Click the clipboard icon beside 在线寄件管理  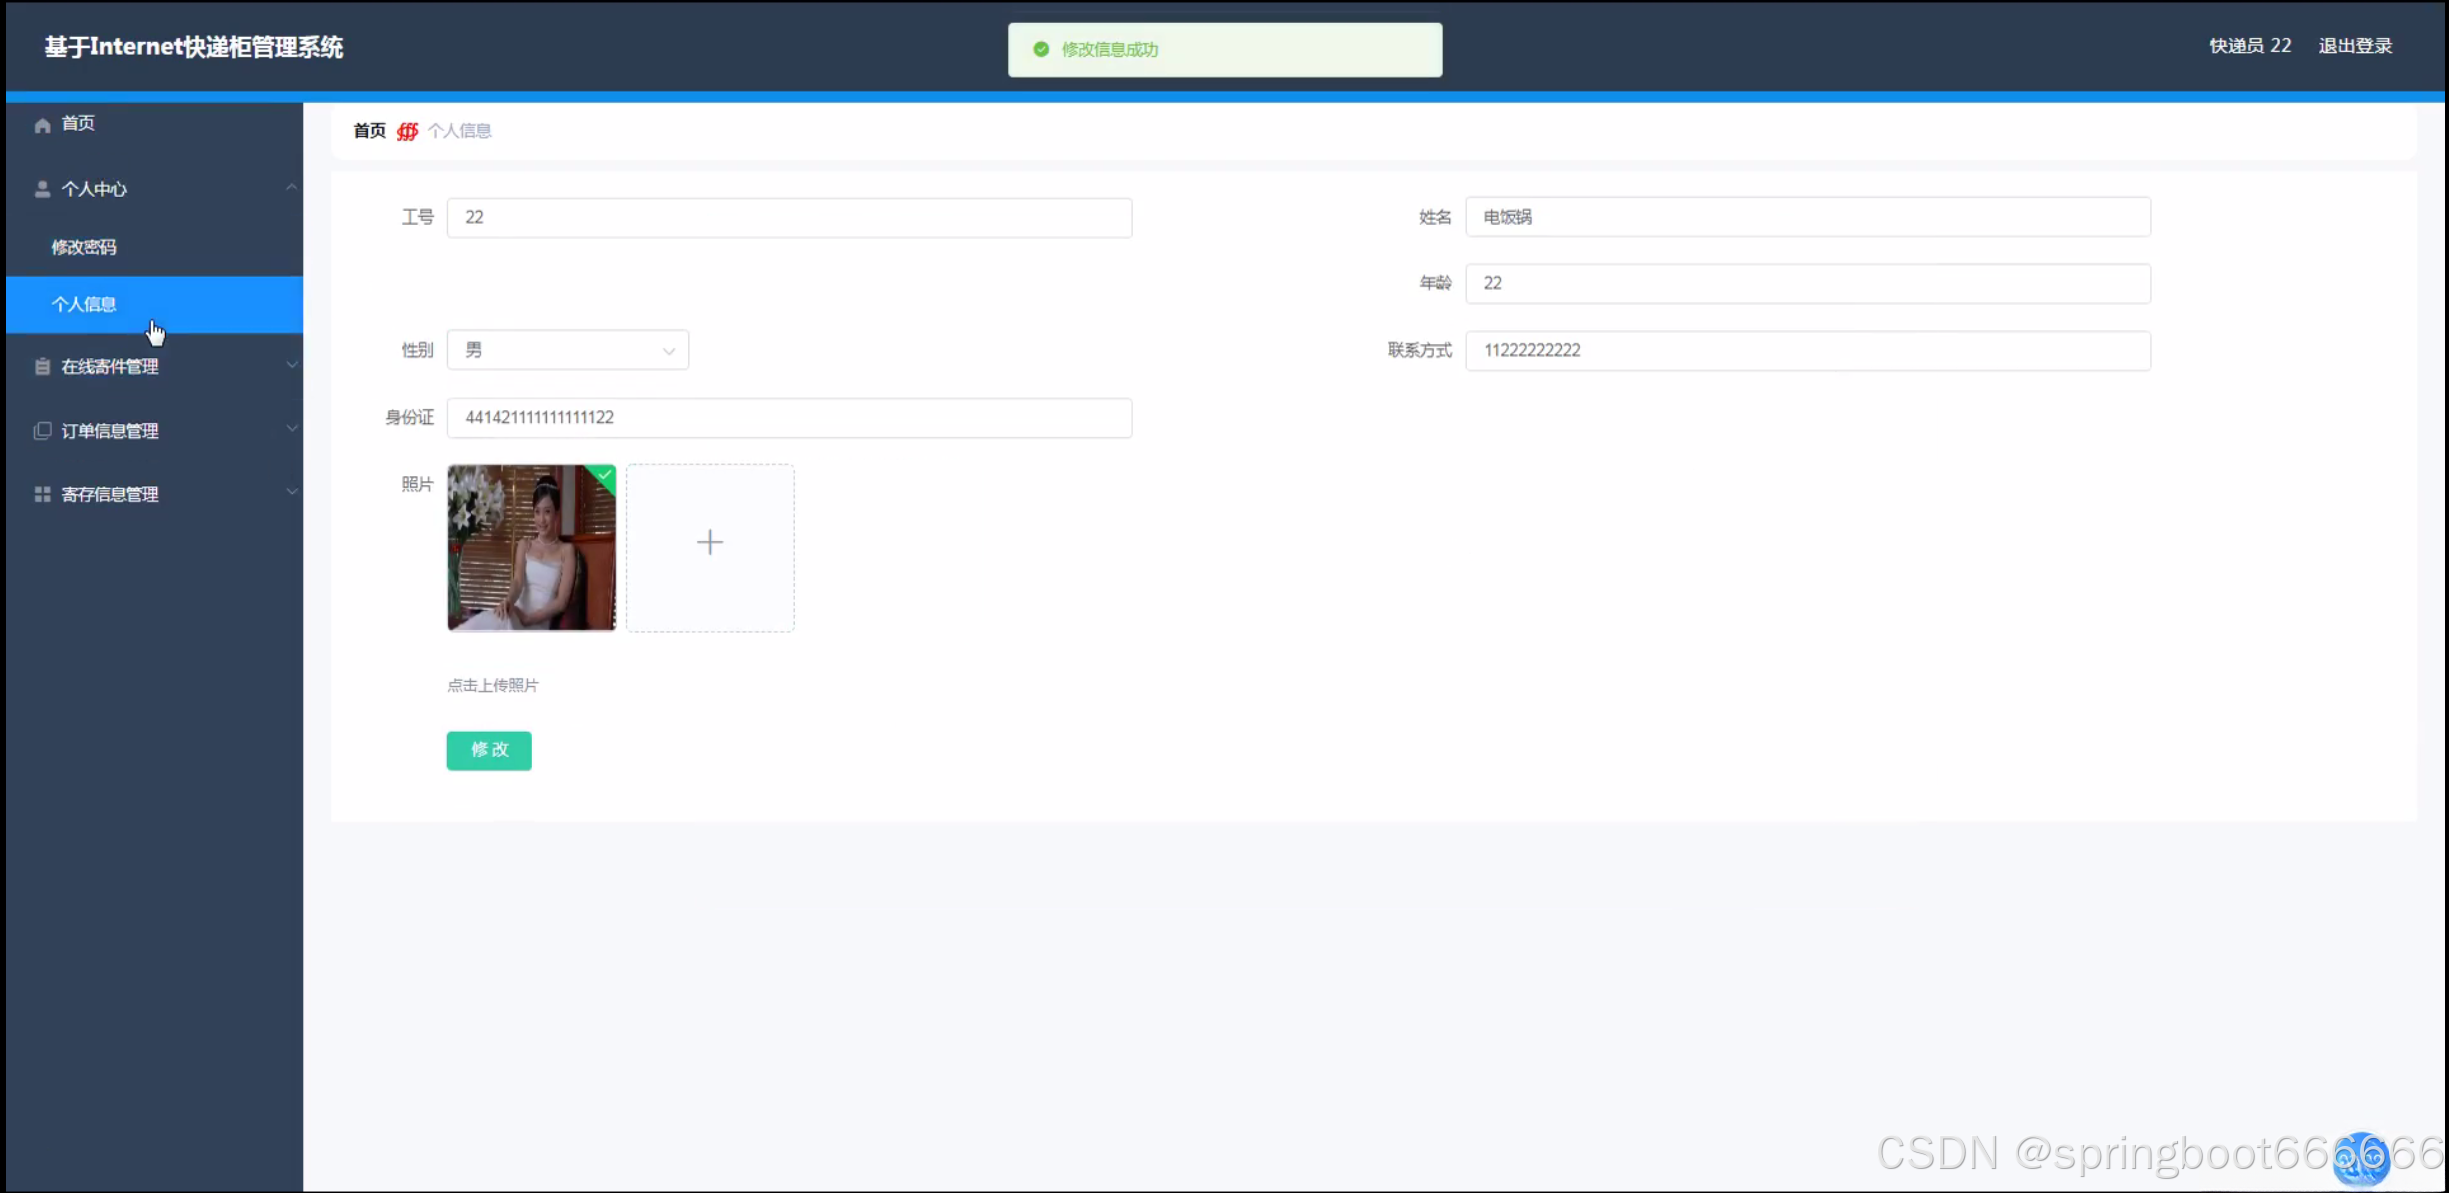[42, 367]
